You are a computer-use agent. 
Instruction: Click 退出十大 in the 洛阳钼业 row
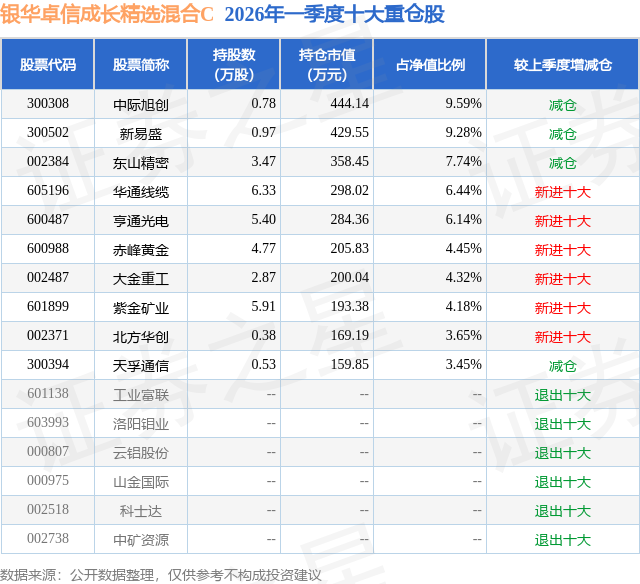coord(563,424)
